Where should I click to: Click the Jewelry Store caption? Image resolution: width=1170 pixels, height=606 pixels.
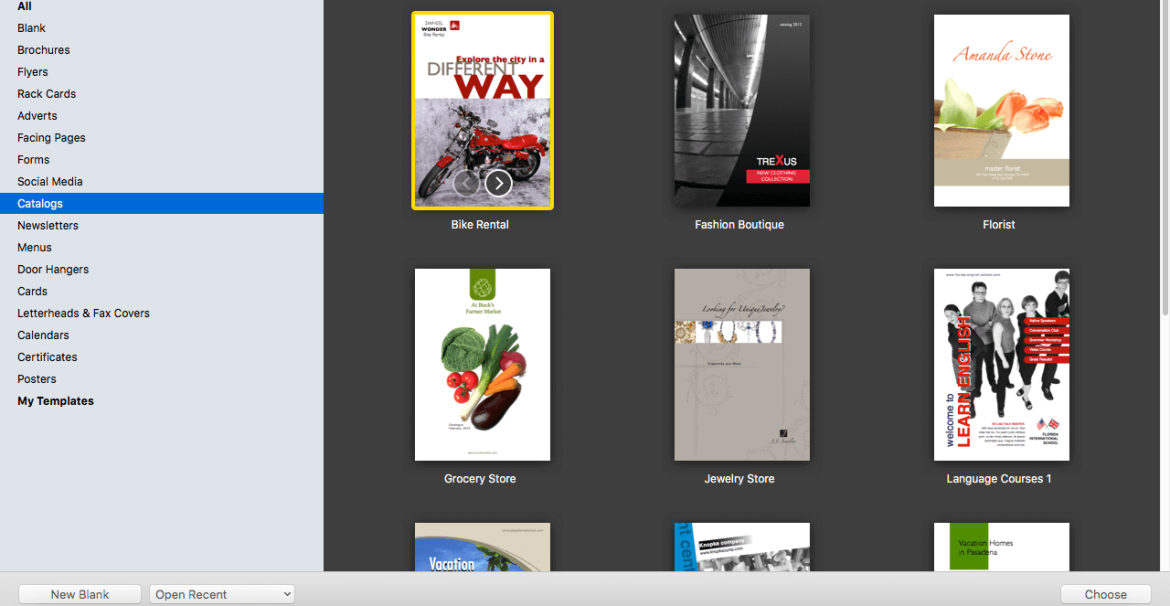click(x=739, y=478)
